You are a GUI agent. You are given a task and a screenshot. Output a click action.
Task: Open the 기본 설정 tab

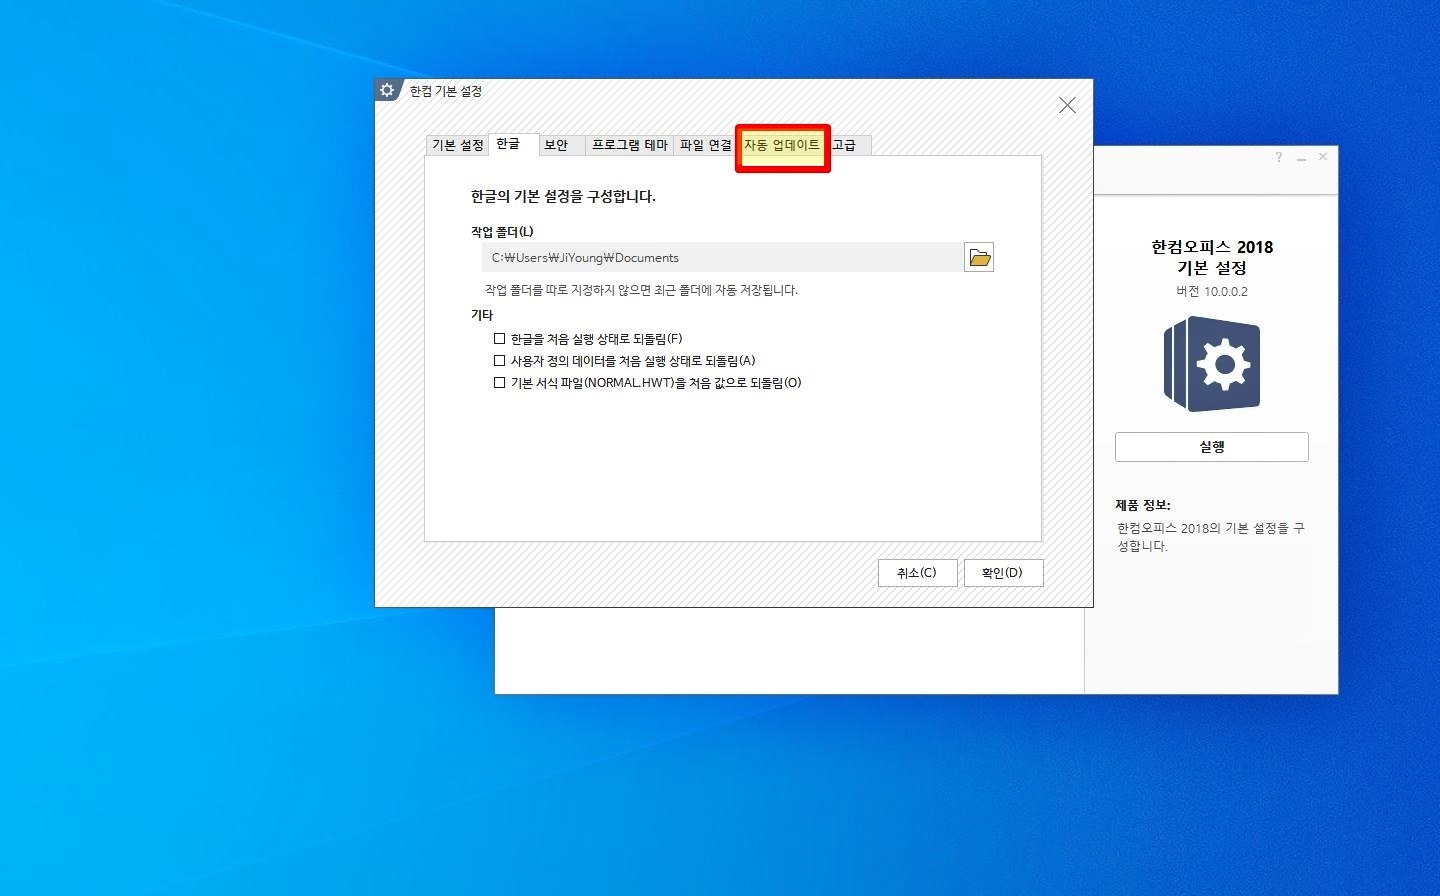[458, 146]
